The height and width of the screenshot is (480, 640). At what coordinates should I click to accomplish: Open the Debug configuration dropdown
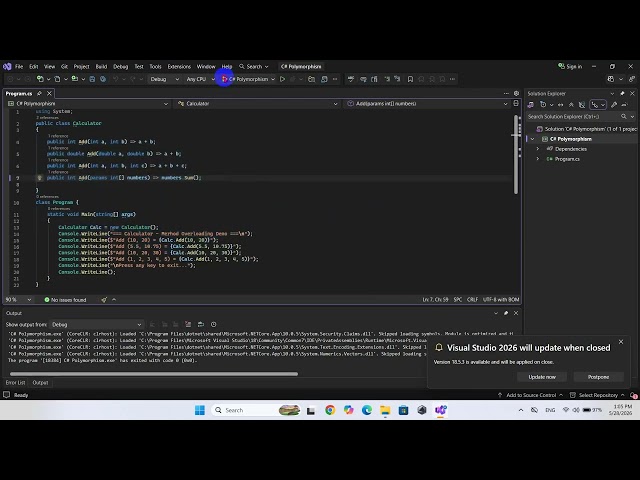coord(164,79)
